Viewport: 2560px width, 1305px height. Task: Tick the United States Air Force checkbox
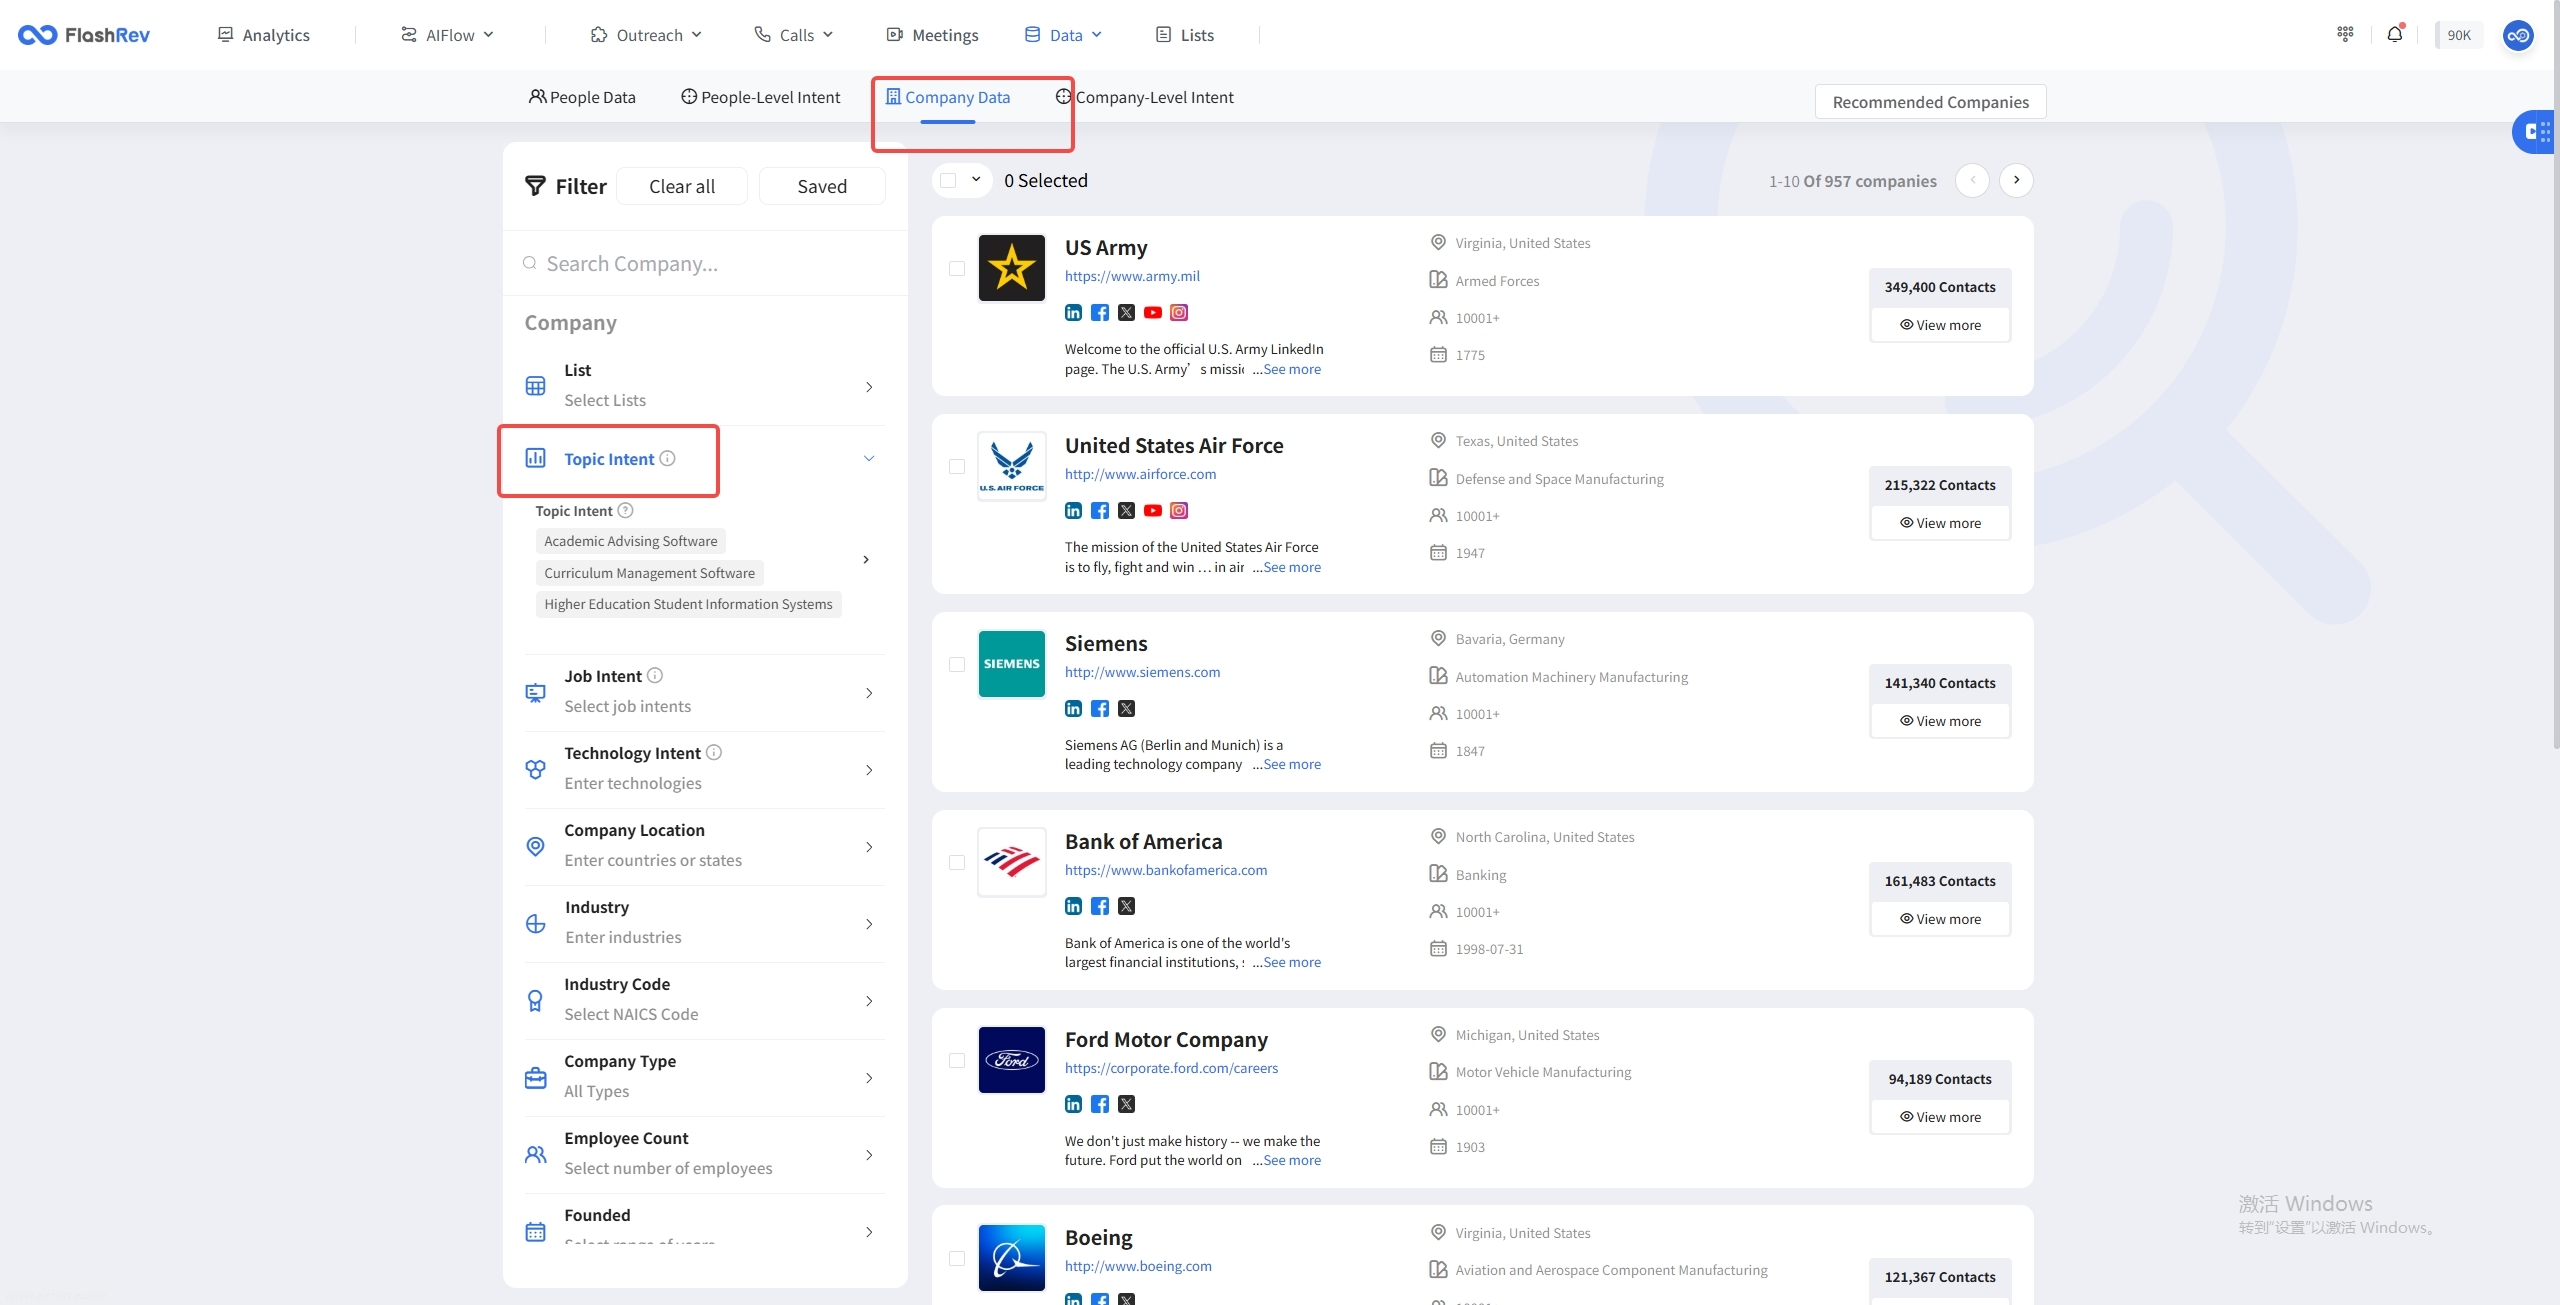[957, 466]
